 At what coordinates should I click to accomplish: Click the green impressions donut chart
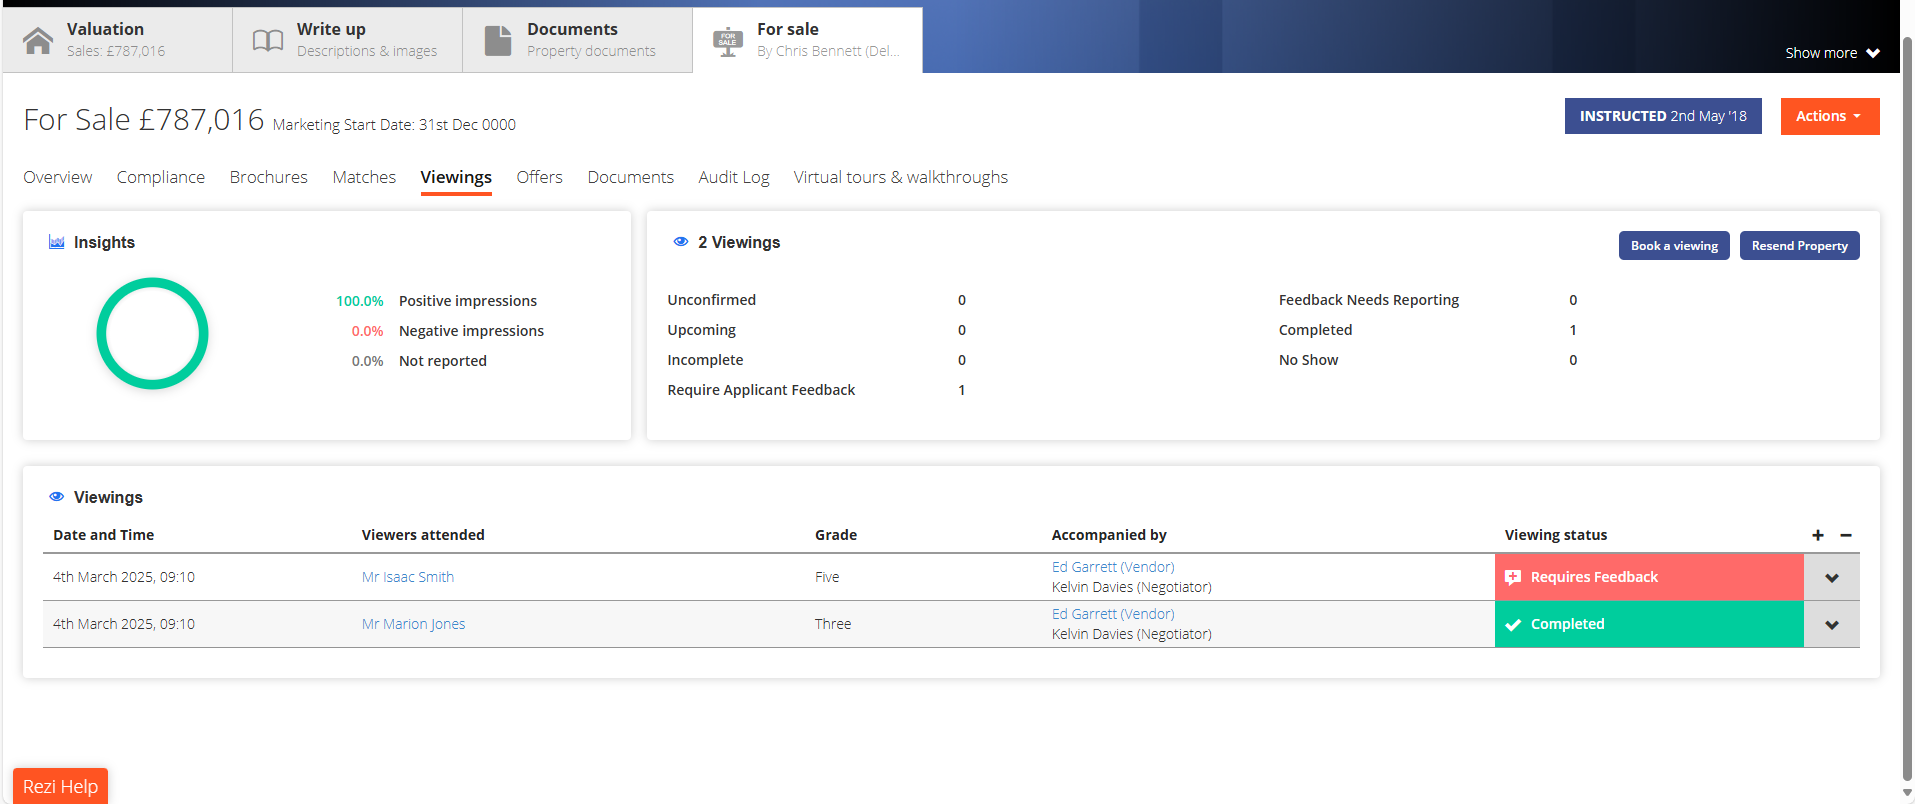152,333
